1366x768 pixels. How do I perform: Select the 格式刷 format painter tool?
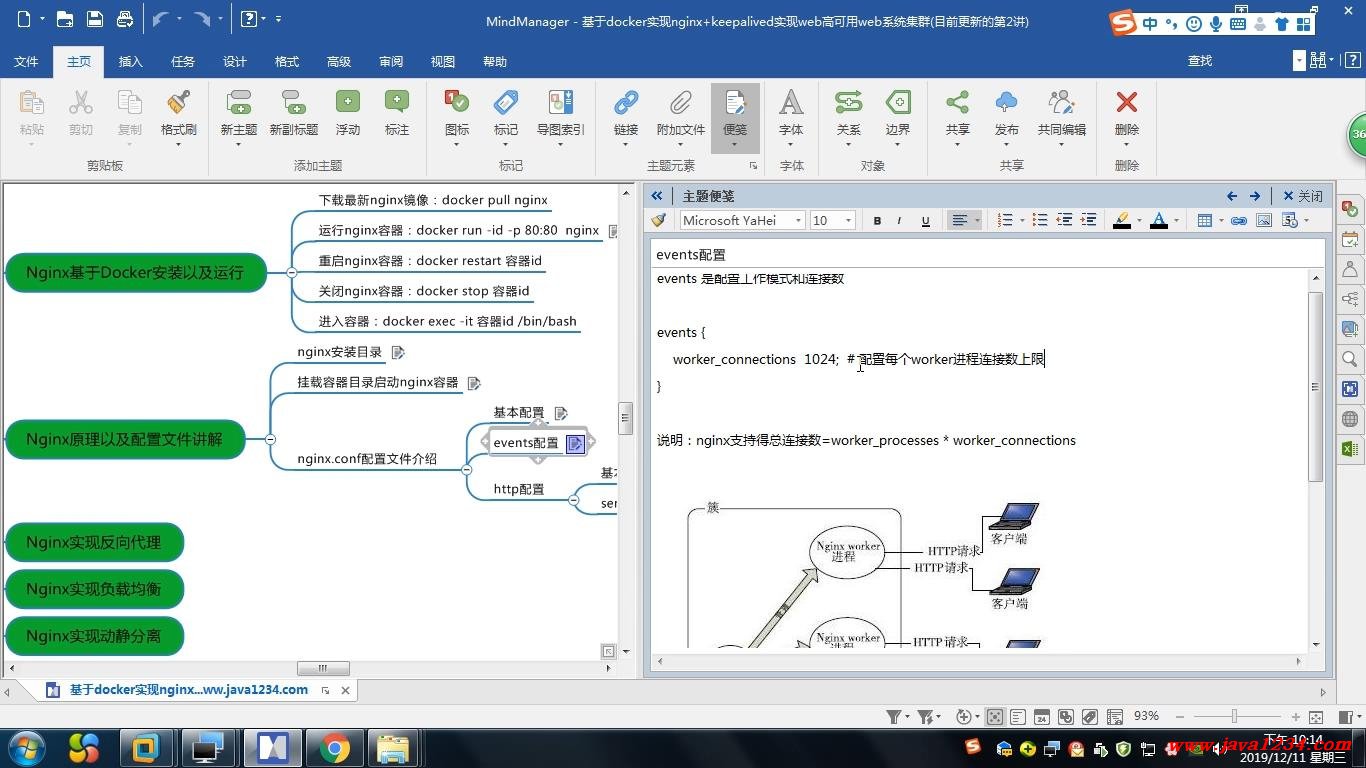pyautogui.click(x=179, y=103)
